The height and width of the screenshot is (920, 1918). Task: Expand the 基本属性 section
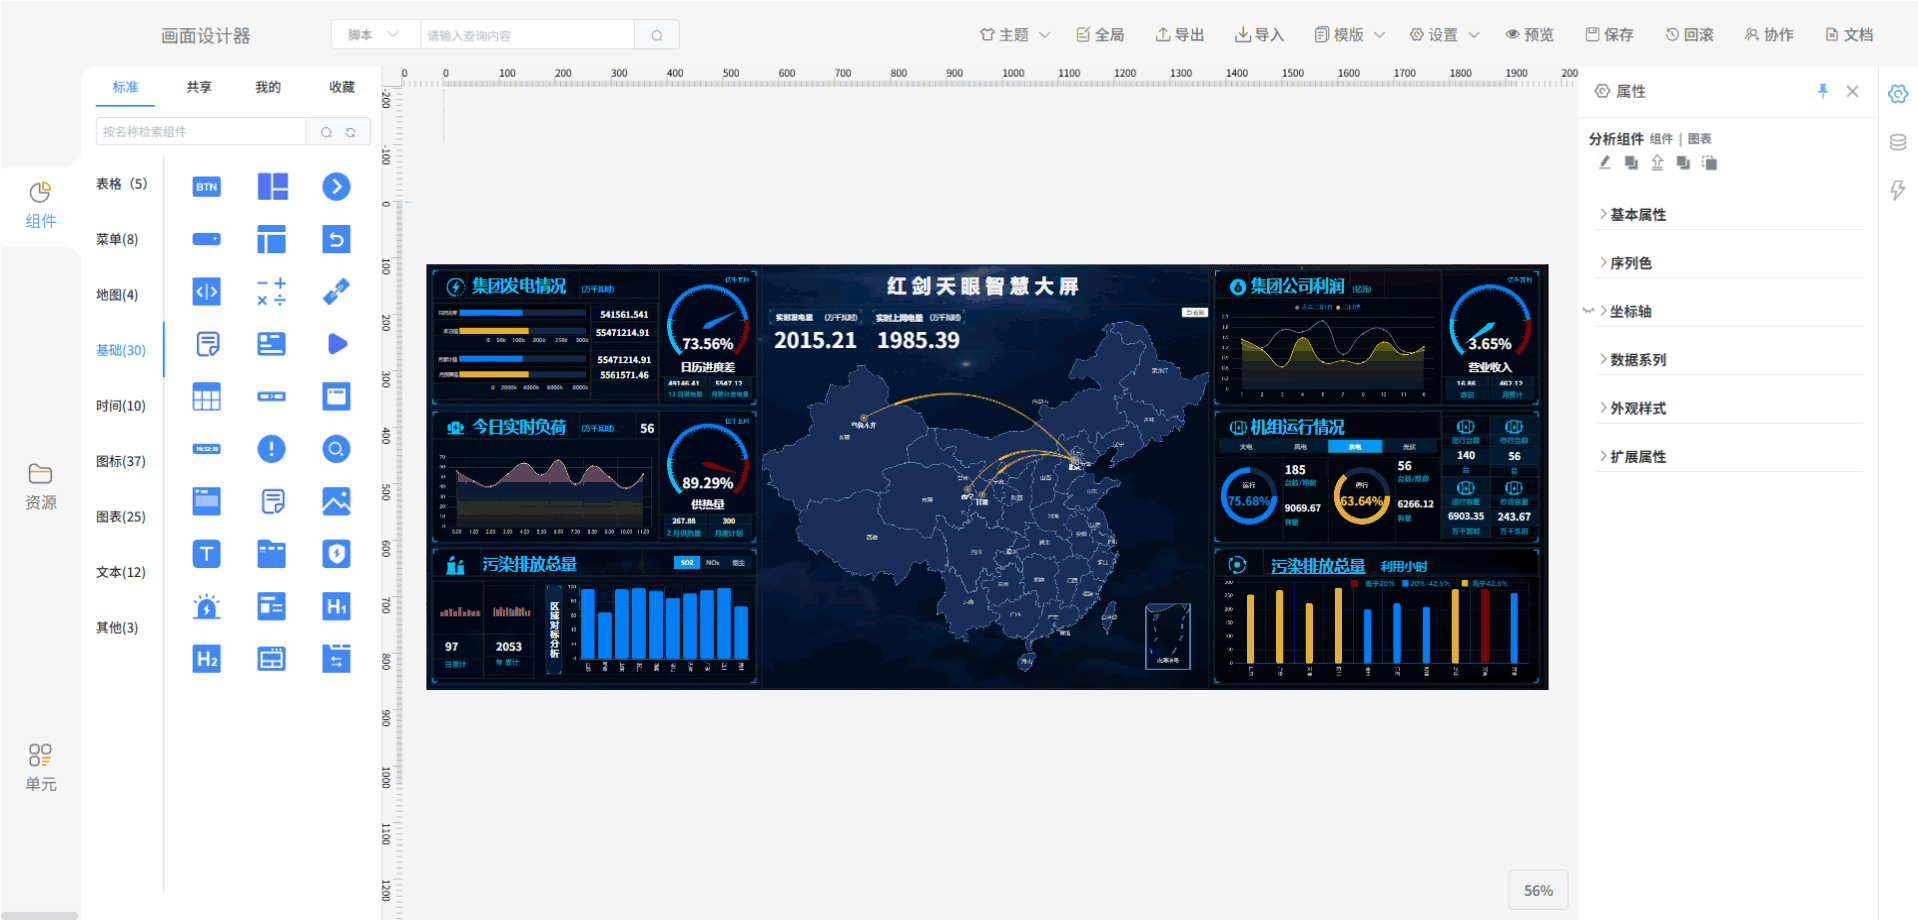pyautogui.click(x=1730, y=215)
